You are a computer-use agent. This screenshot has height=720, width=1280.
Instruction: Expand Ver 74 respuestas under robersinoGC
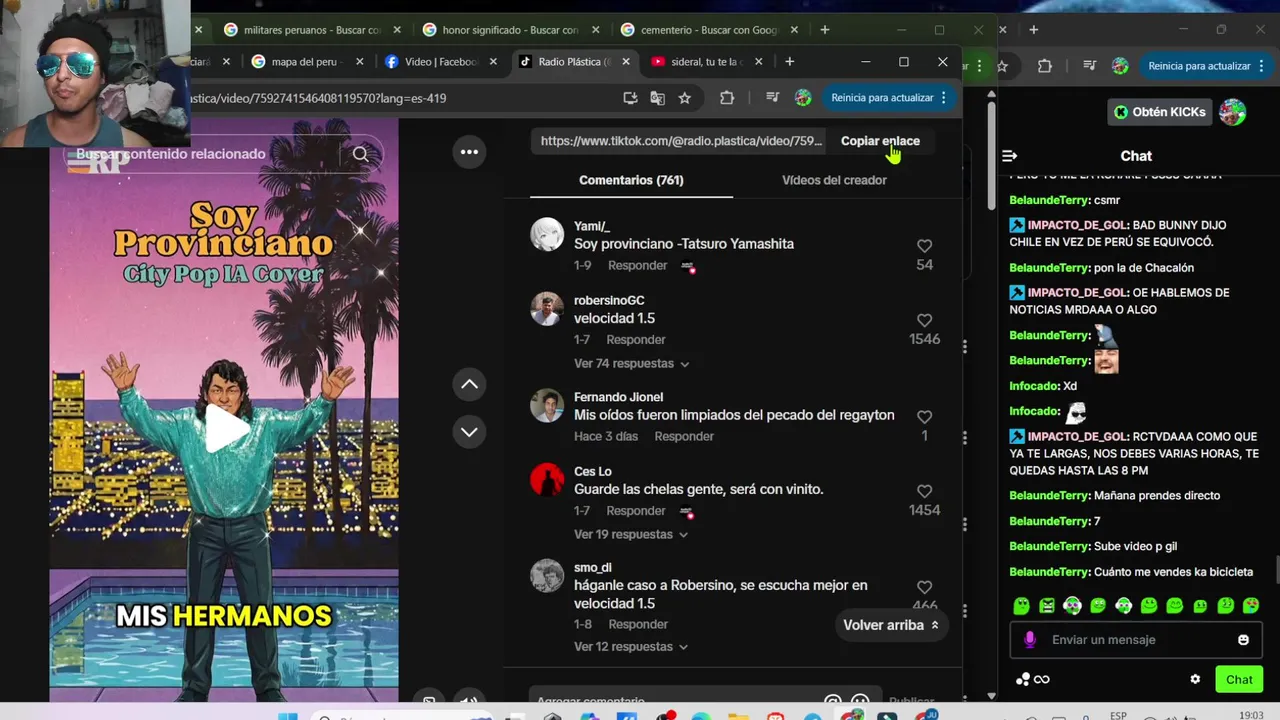(x=631, y=363)
